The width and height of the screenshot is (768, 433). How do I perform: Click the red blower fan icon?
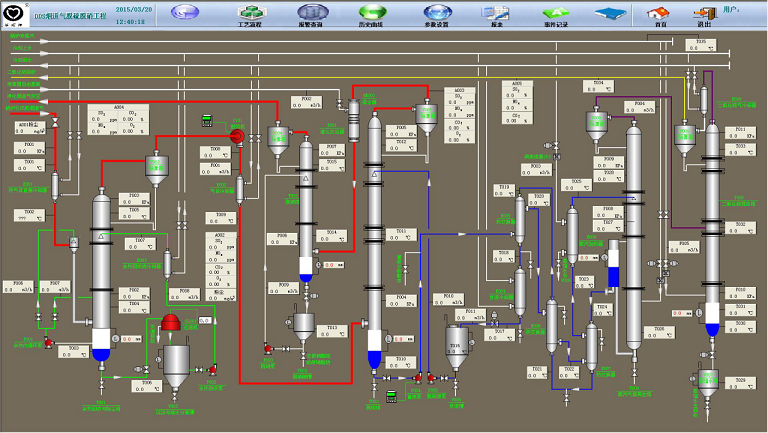point(237,137)
